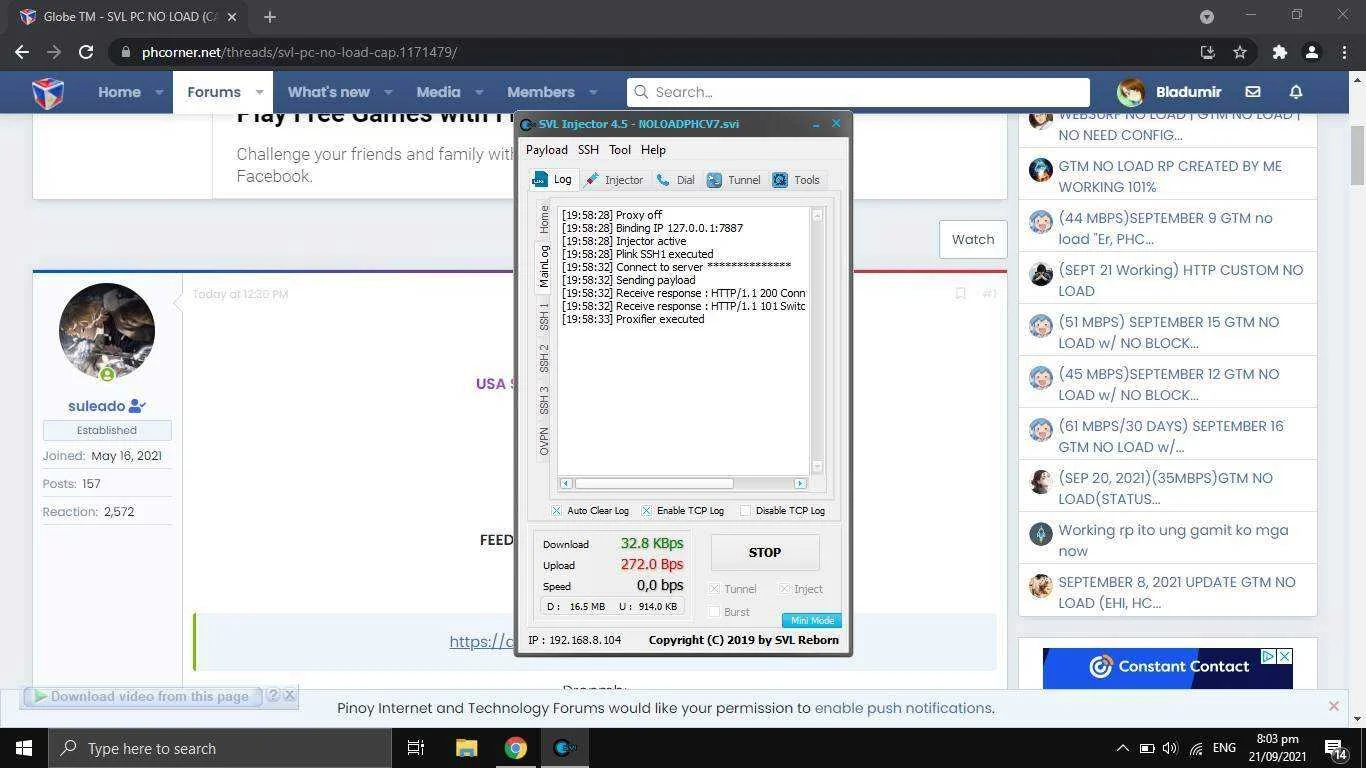Open Task View on the taskbar
This screenshot has height=768, width=1366.
tap(416, 748)
